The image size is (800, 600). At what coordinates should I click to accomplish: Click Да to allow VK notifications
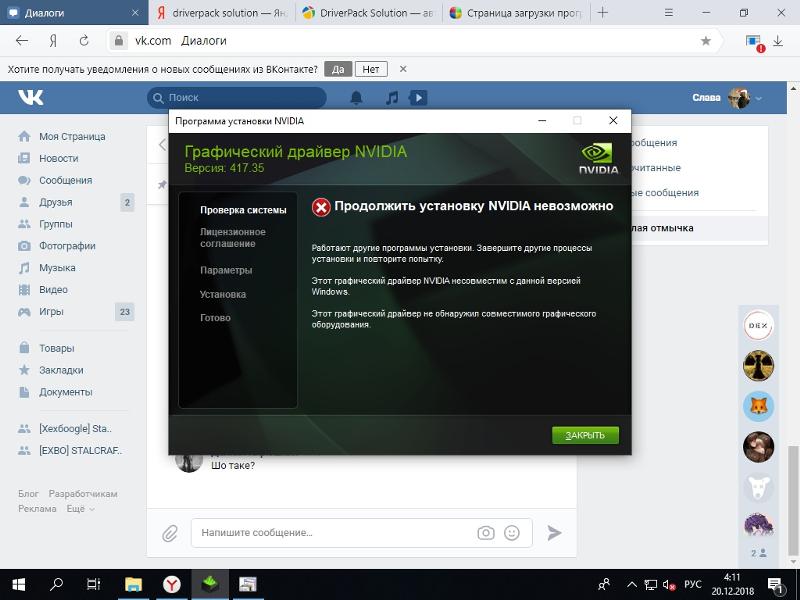pos(338,69)
